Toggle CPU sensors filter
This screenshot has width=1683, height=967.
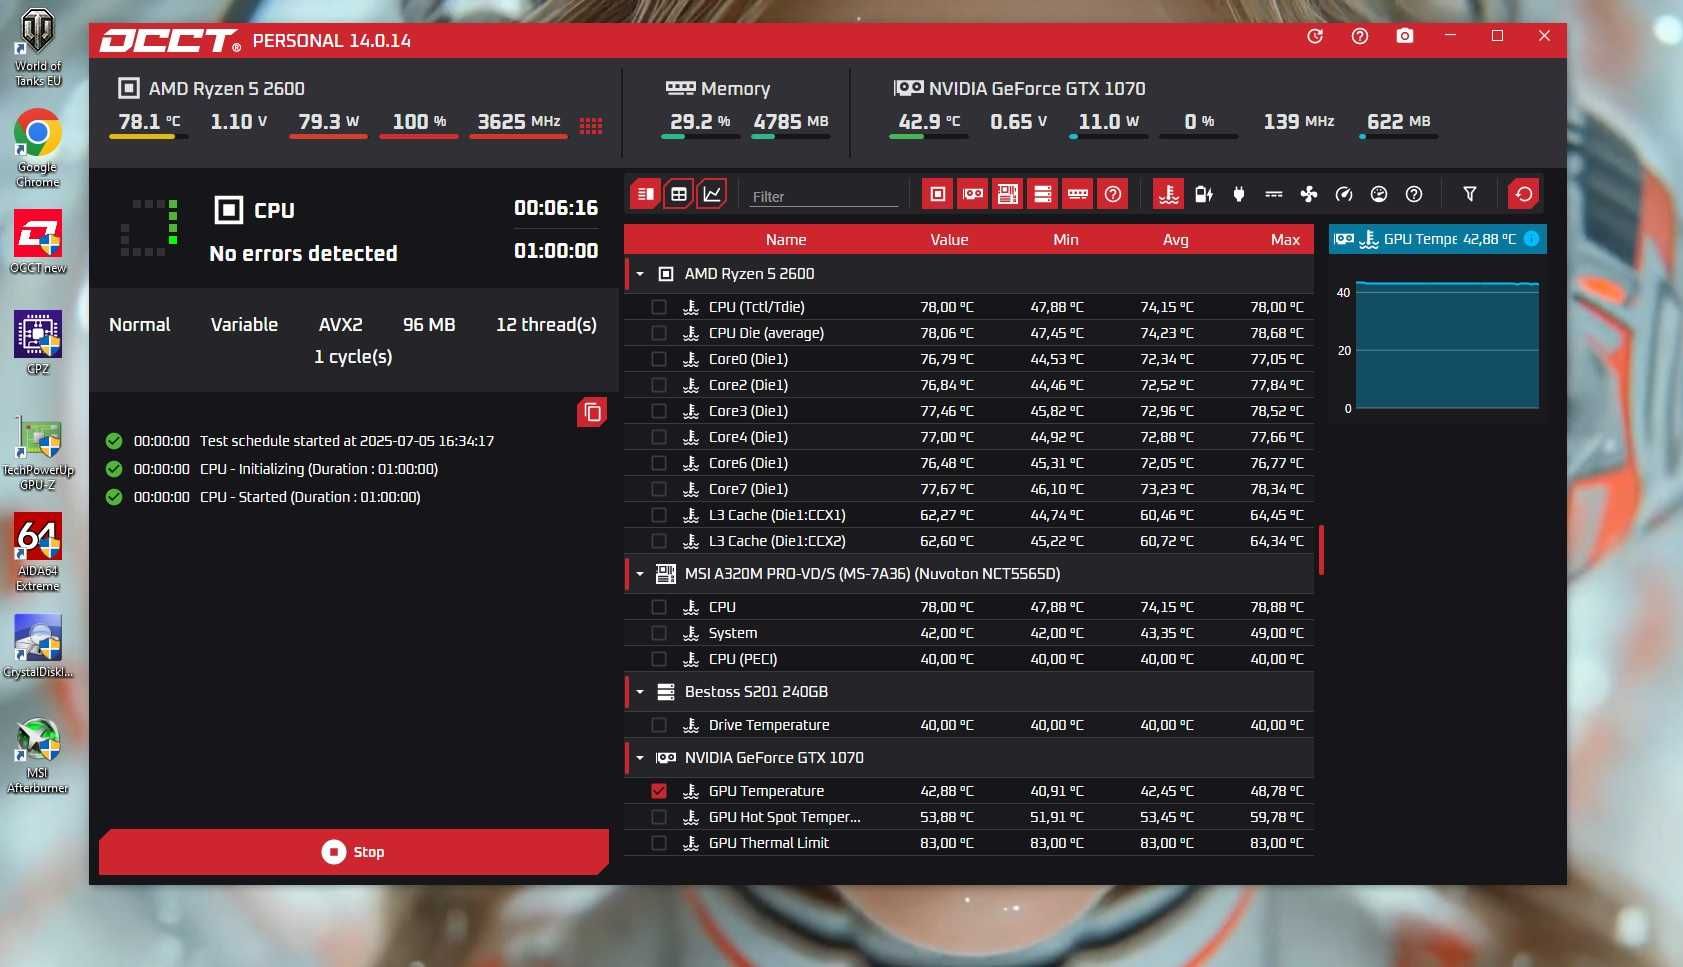coord(938,194)
